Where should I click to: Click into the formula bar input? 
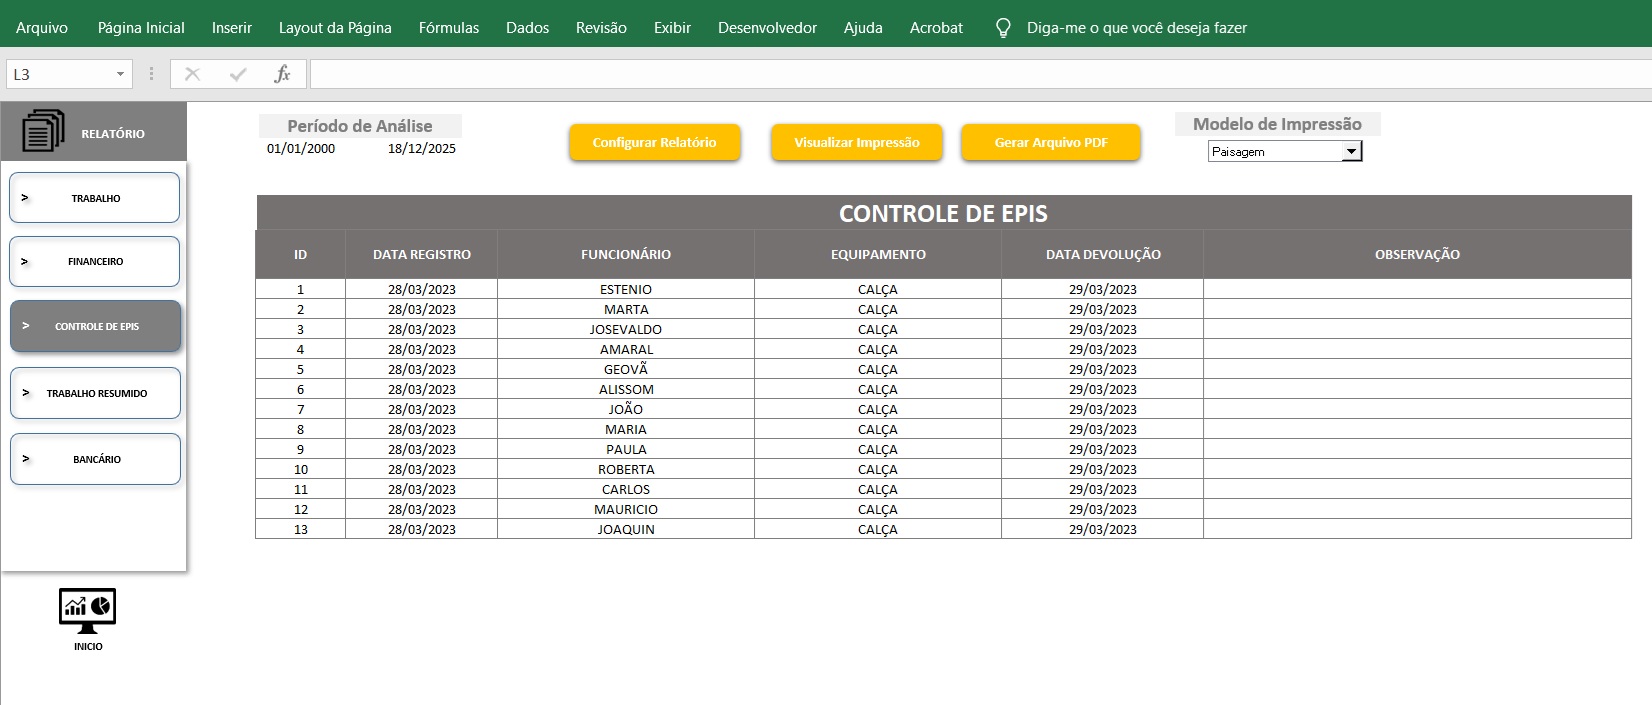980,74
